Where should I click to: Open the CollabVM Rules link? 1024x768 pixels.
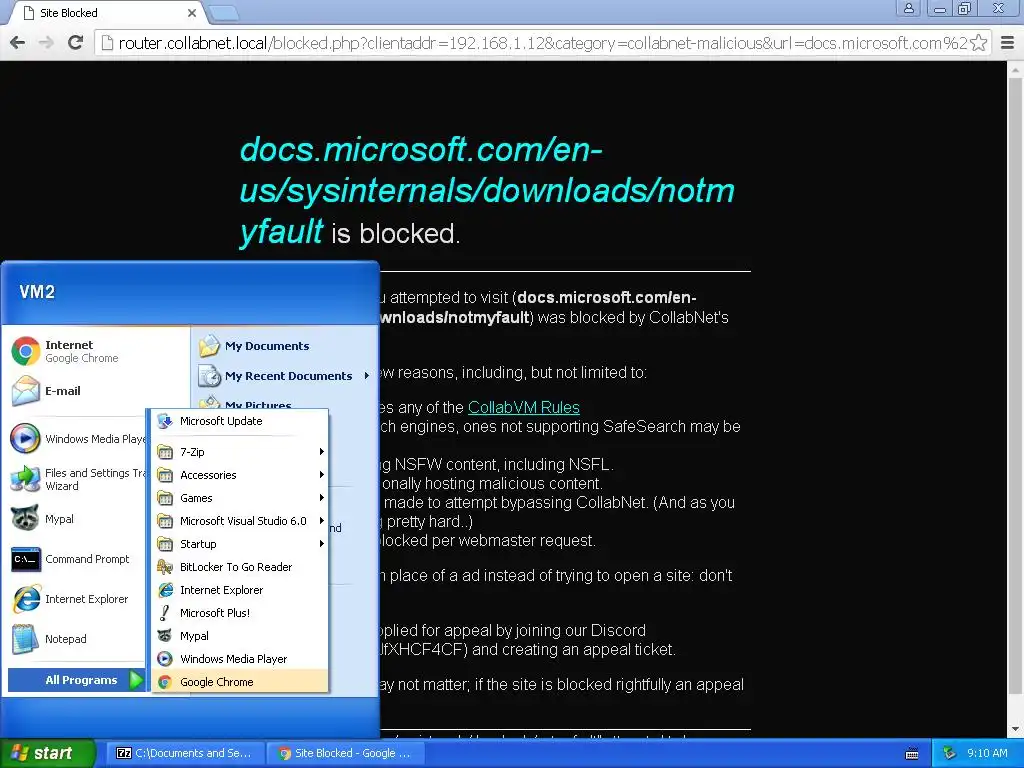click(x=524, y=408)
